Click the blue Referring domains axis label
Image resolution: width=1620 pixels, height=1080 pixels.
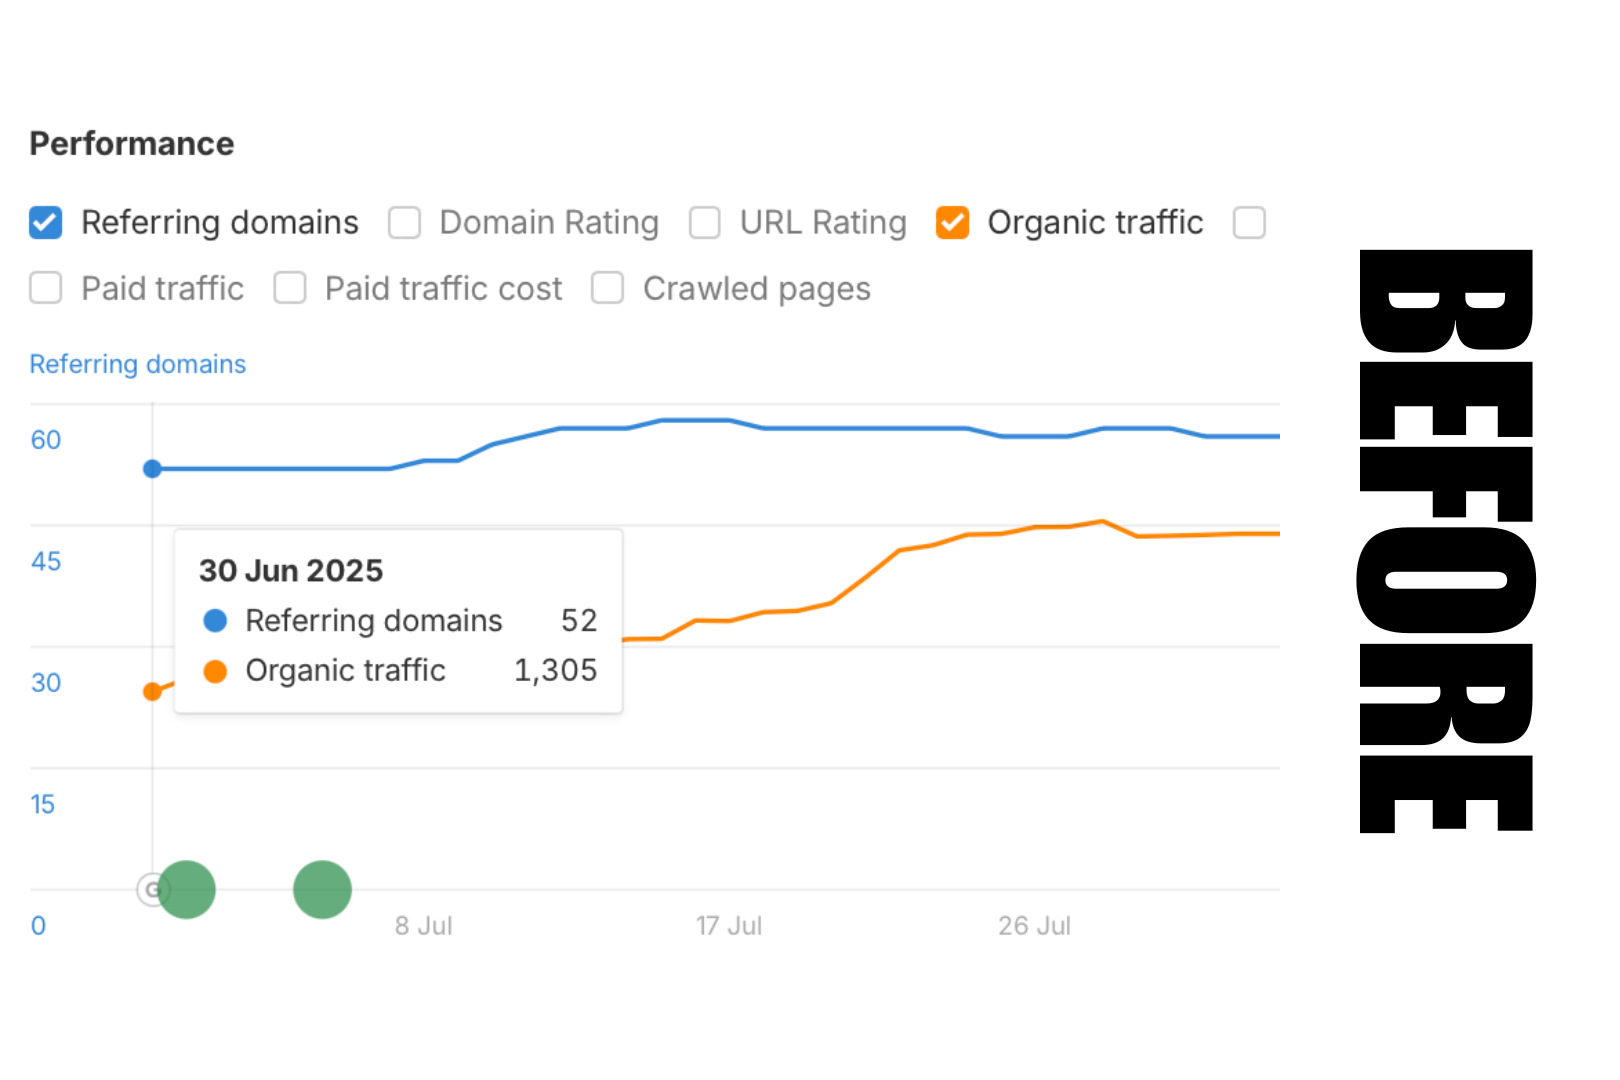pos(138,364)
